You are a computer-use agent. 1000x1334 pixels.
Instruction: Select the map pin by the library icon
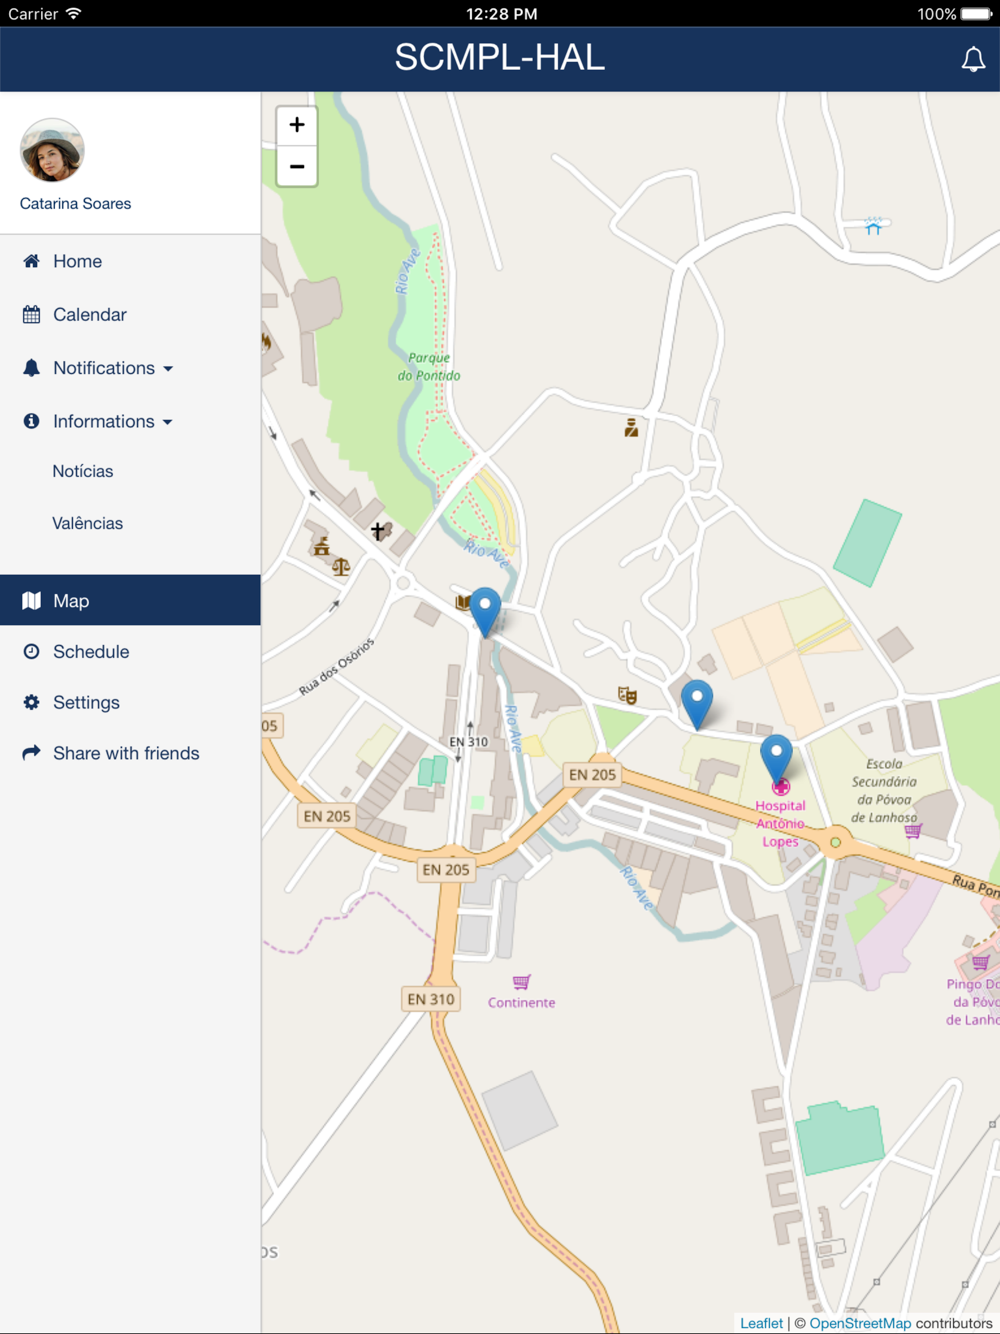[485, 612]
